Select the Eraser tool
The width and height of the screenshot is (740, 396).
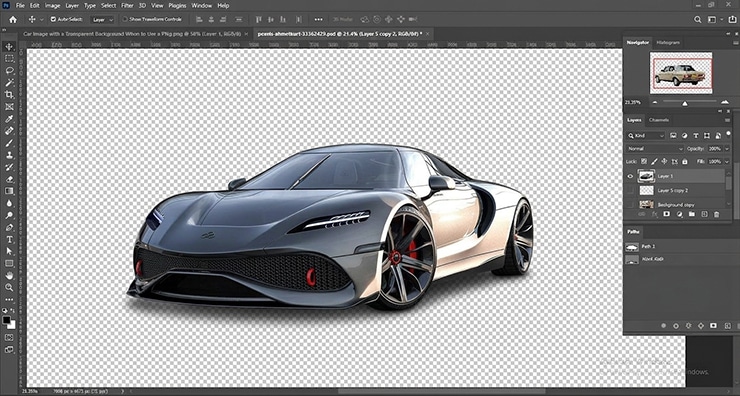(9, 179)
